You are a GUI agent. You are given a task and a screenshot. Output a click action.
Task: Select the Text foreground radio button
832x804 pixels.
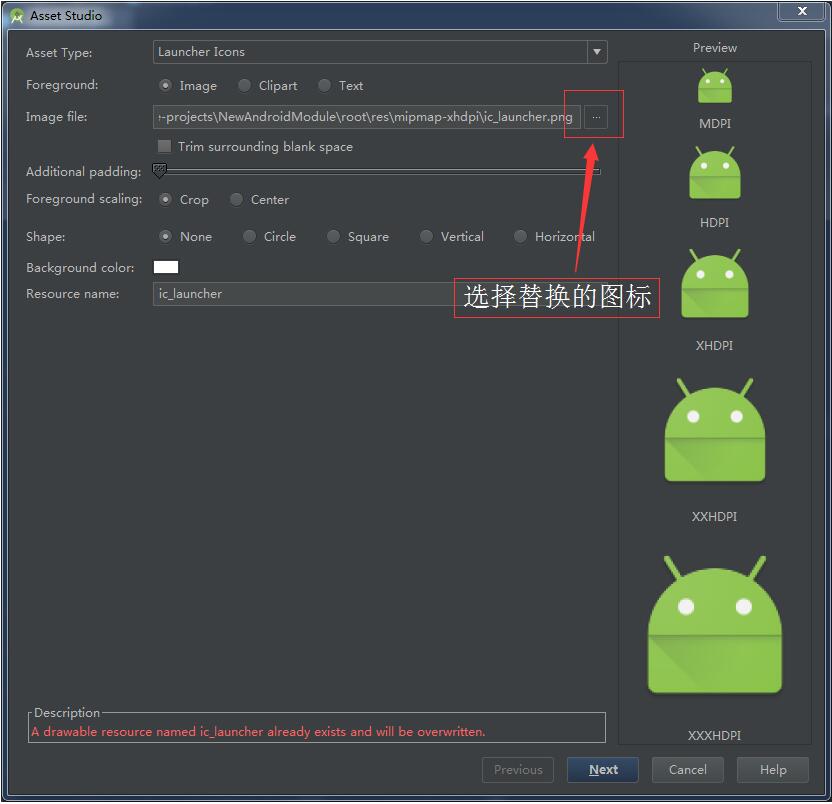click(x=325, y=85)
